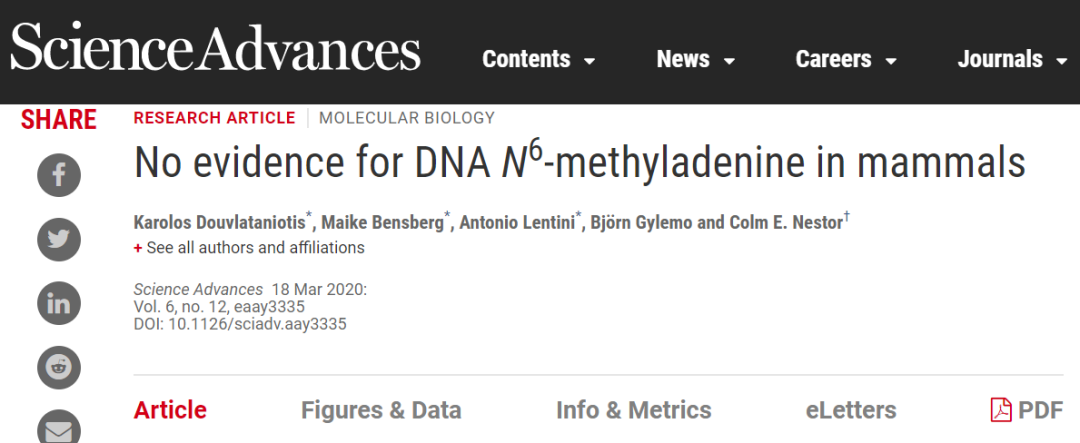This screenshot has height=443, width=1080.
Task: Share the article on Twitter
Action: click(x=59, y=240)
